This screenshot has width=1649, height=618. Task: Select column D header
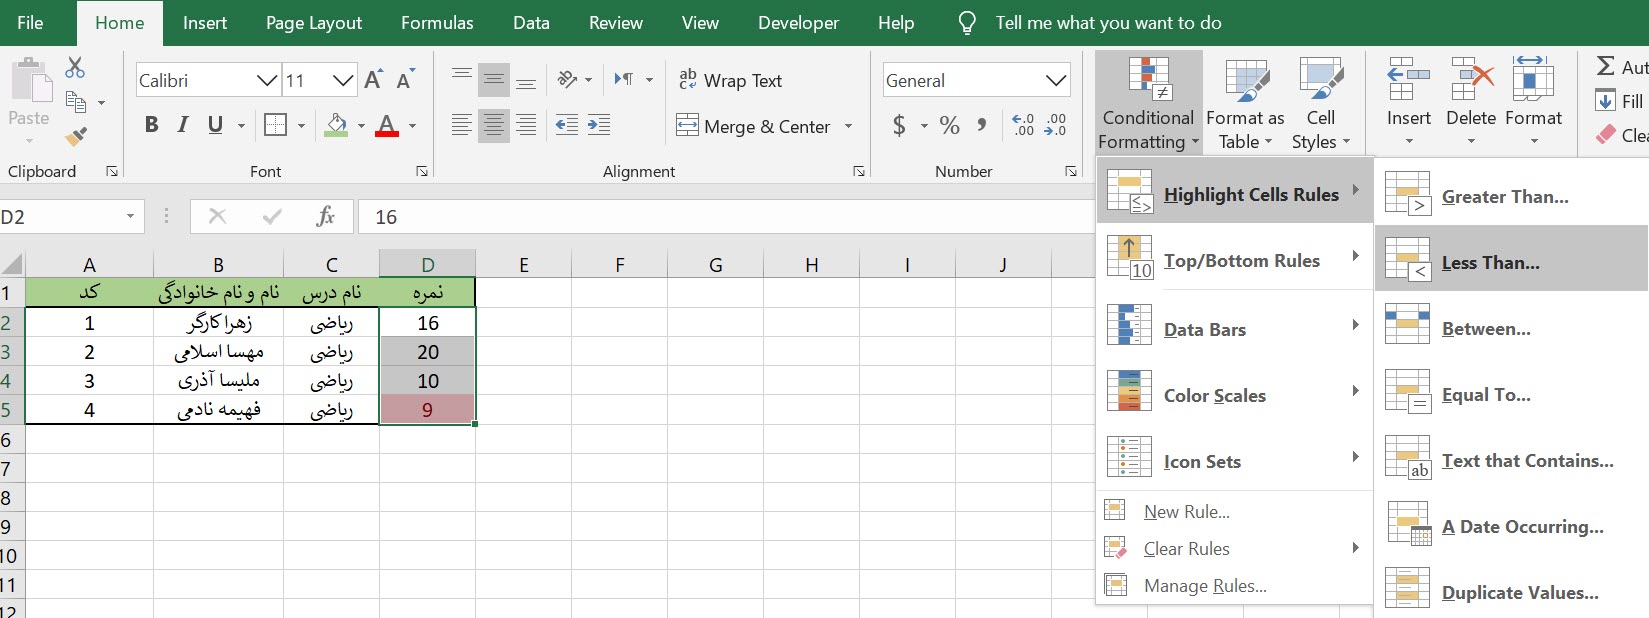tap(427, 265)
